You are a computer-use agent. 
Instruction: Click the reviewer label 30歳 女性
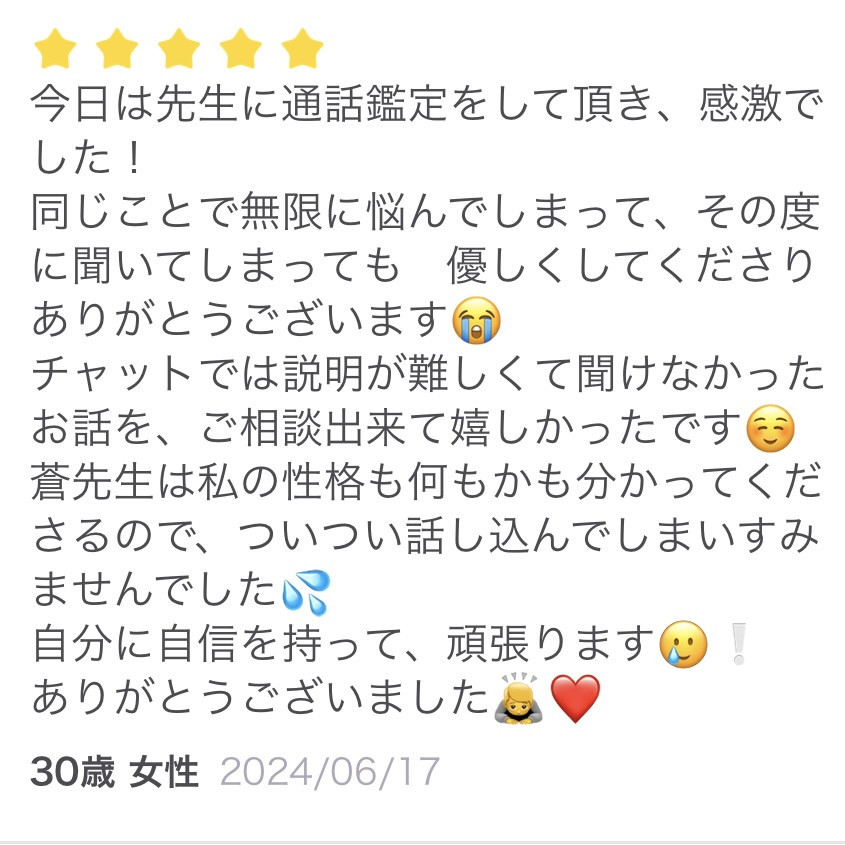tap(115, 772)
